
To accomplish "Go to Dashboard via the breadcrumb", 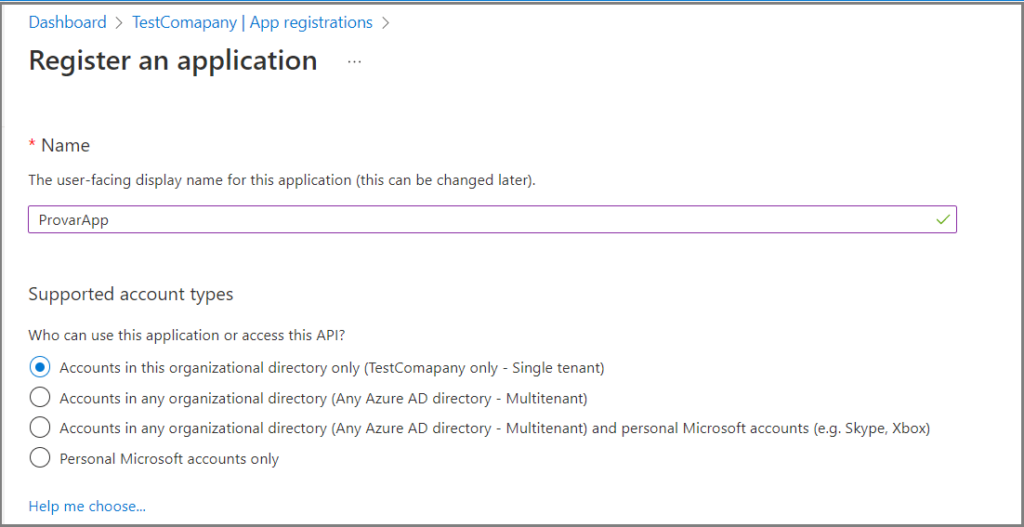I will coord(67,22).
